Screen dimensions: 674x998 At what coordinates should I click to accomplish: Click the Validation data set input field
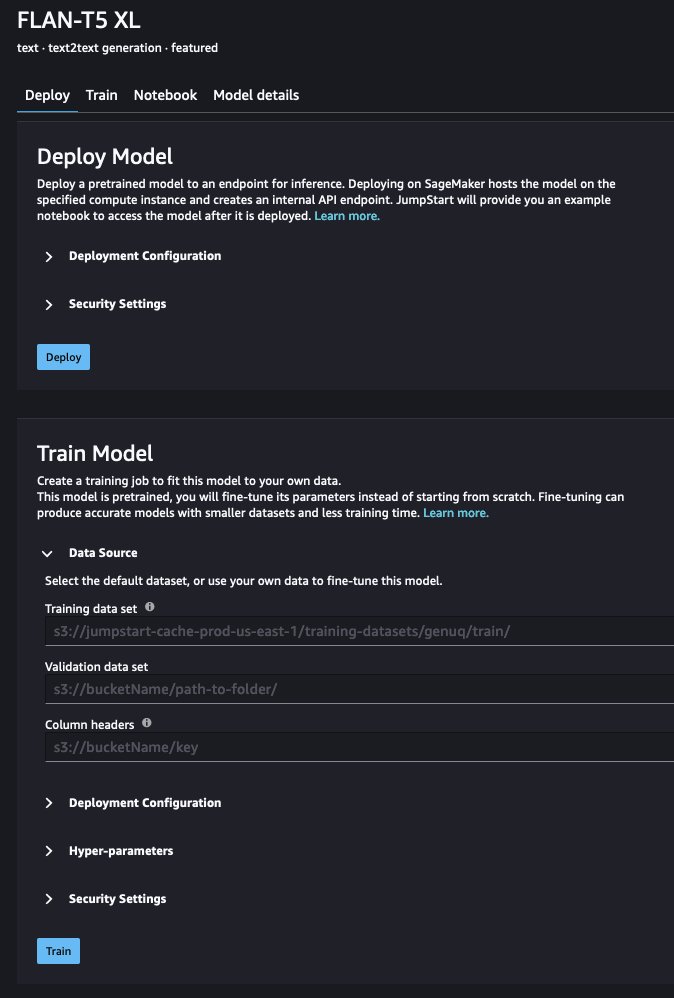pyautogui.click(x=360, y=689)
